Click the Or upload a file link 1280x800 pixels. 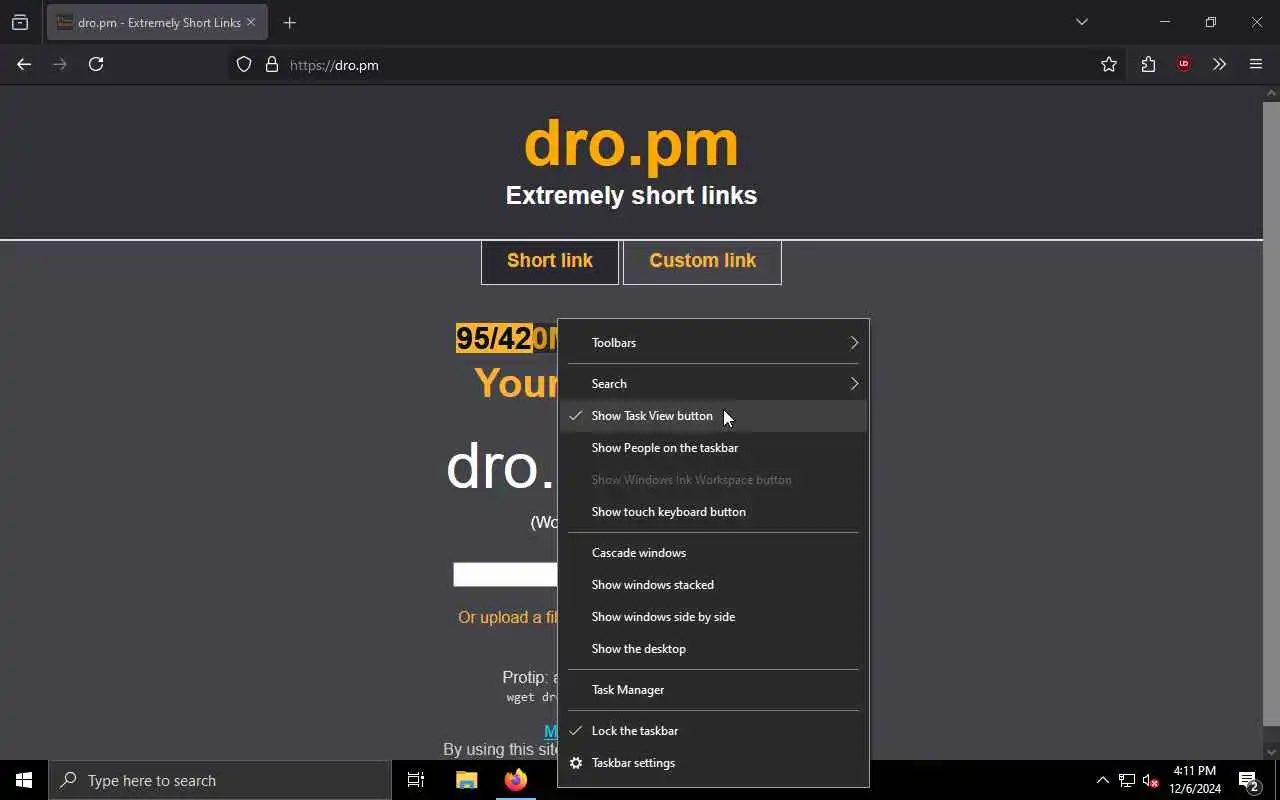click(x=508, y=617)
